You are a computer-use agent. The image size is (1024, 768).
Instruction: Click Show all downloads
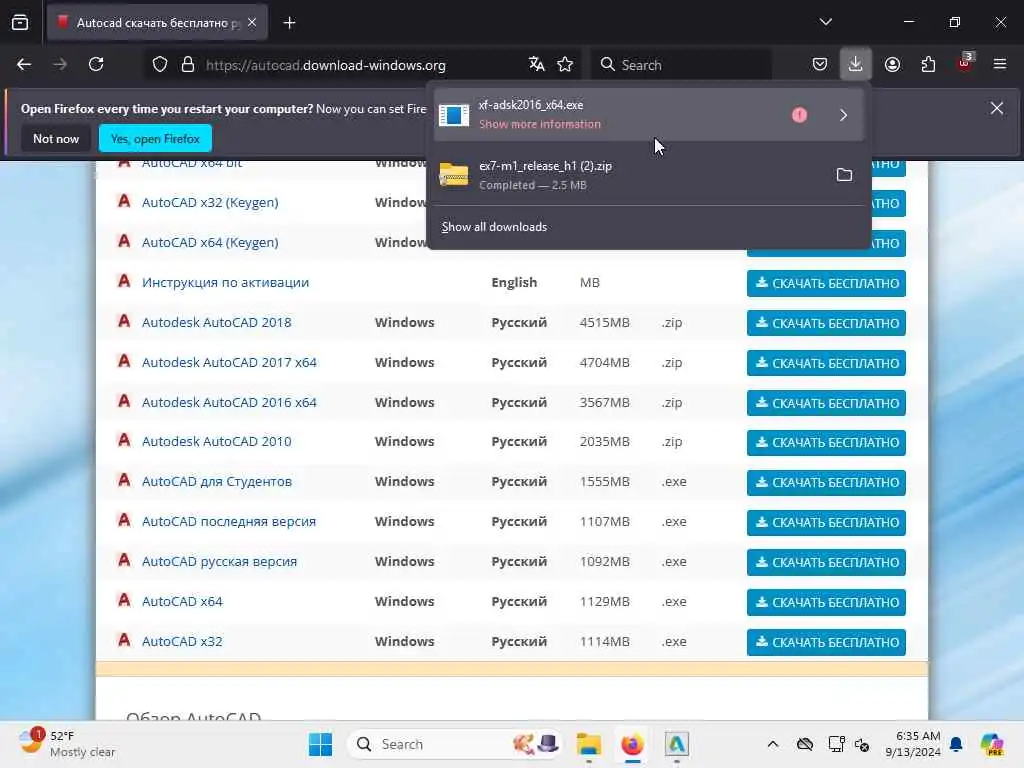(x=494, y=227)
